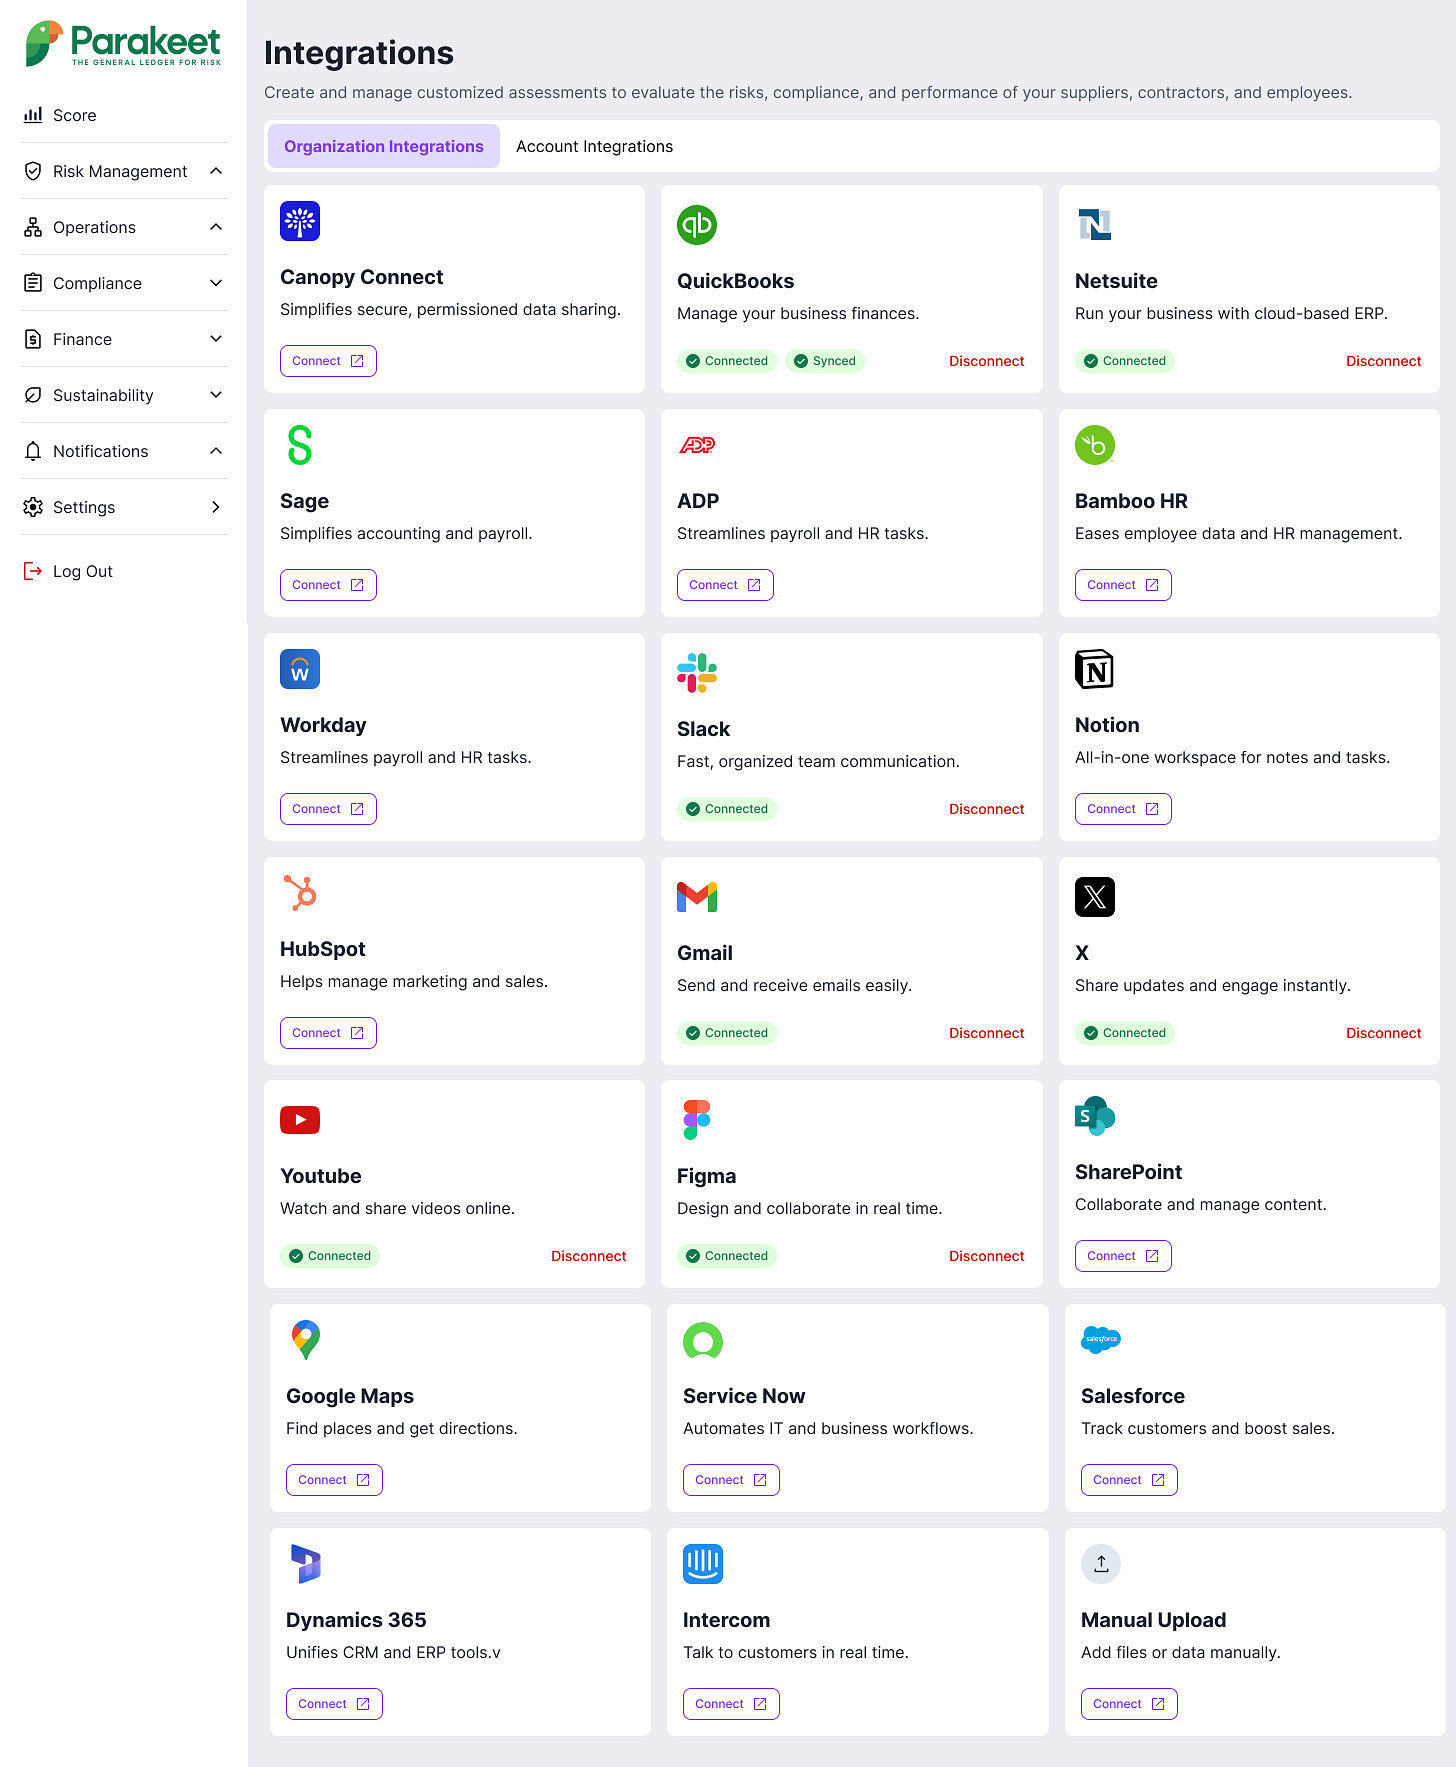Click the black X logo icon
Image resolution: width=1456 pixels, height=1767 pixels.
tap(1095, 897)
